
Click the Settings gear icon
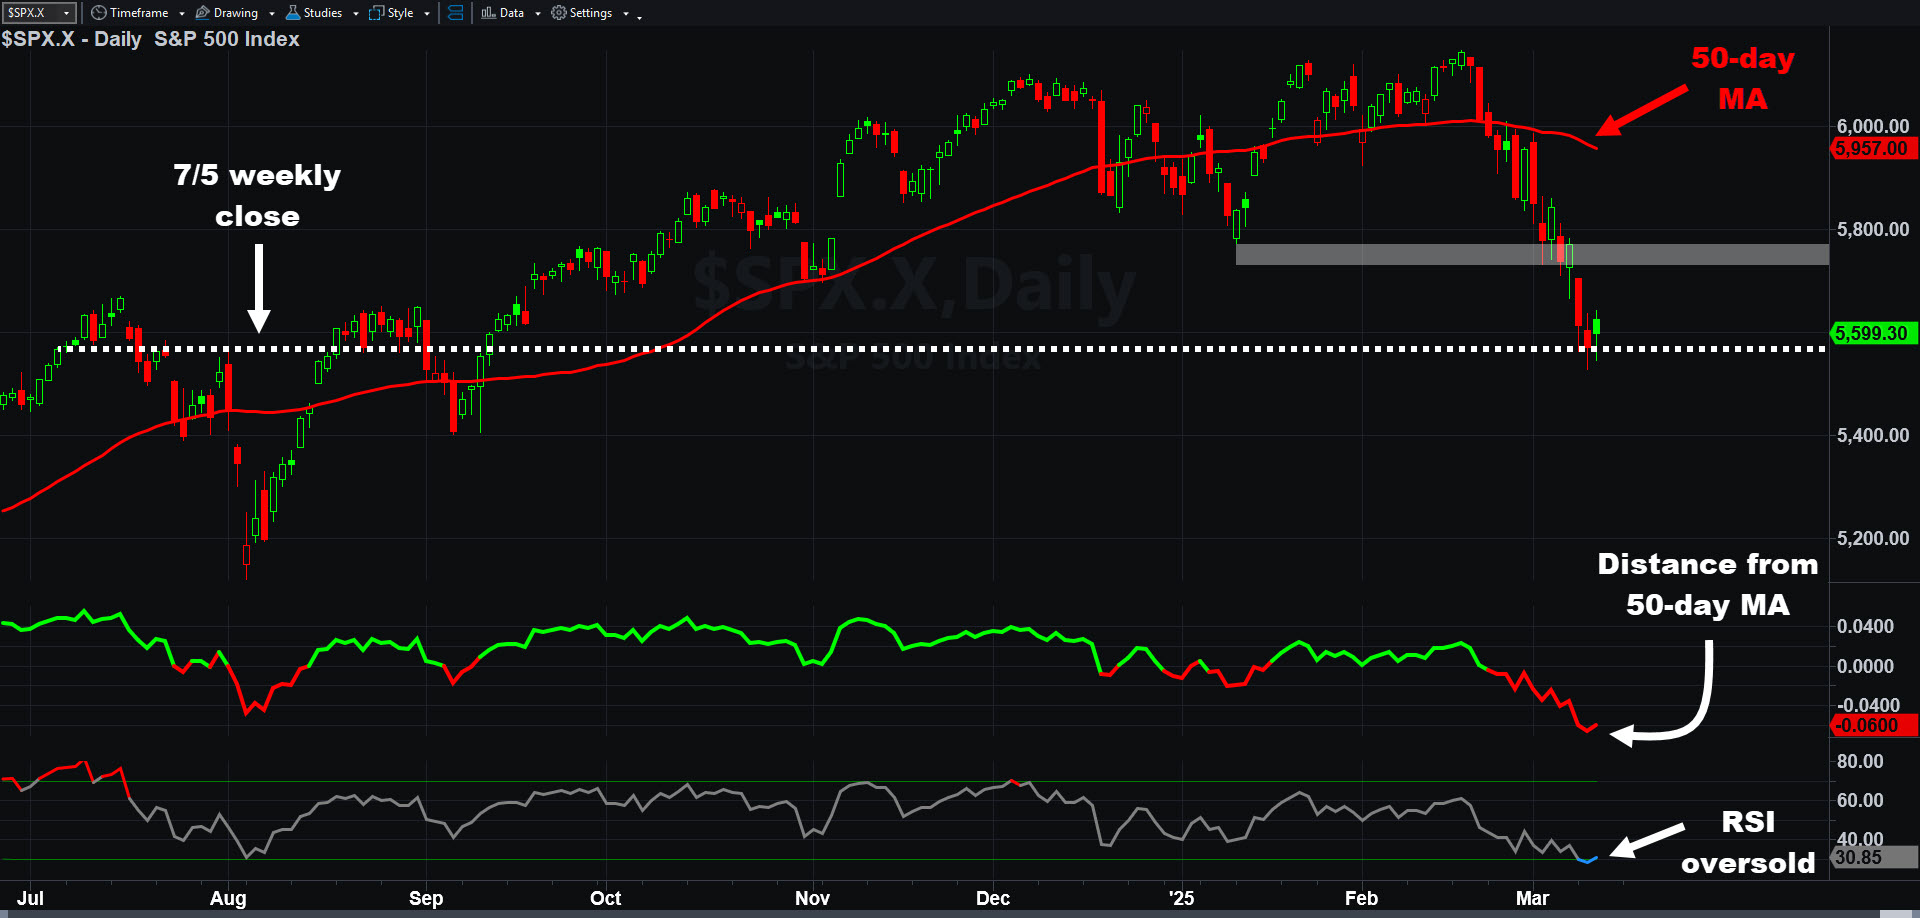pos(559,13)
